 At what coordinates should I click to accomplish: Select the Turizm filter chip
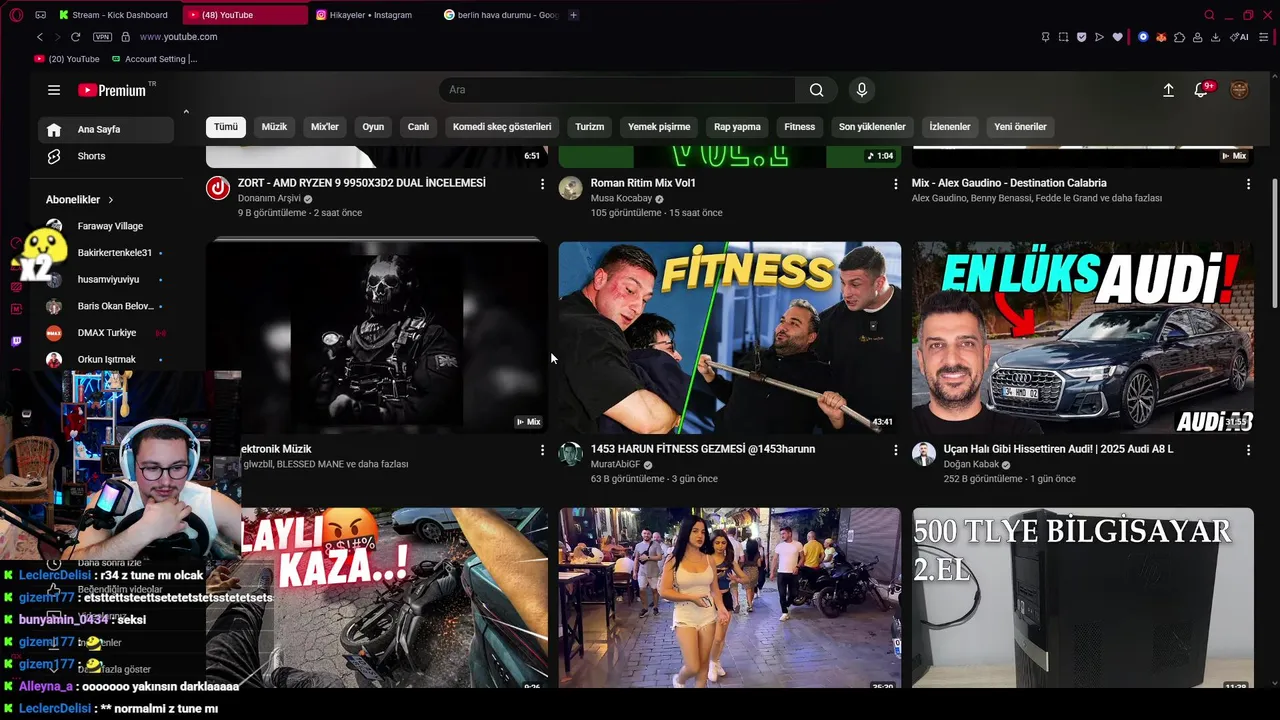[x=590, y=127]
